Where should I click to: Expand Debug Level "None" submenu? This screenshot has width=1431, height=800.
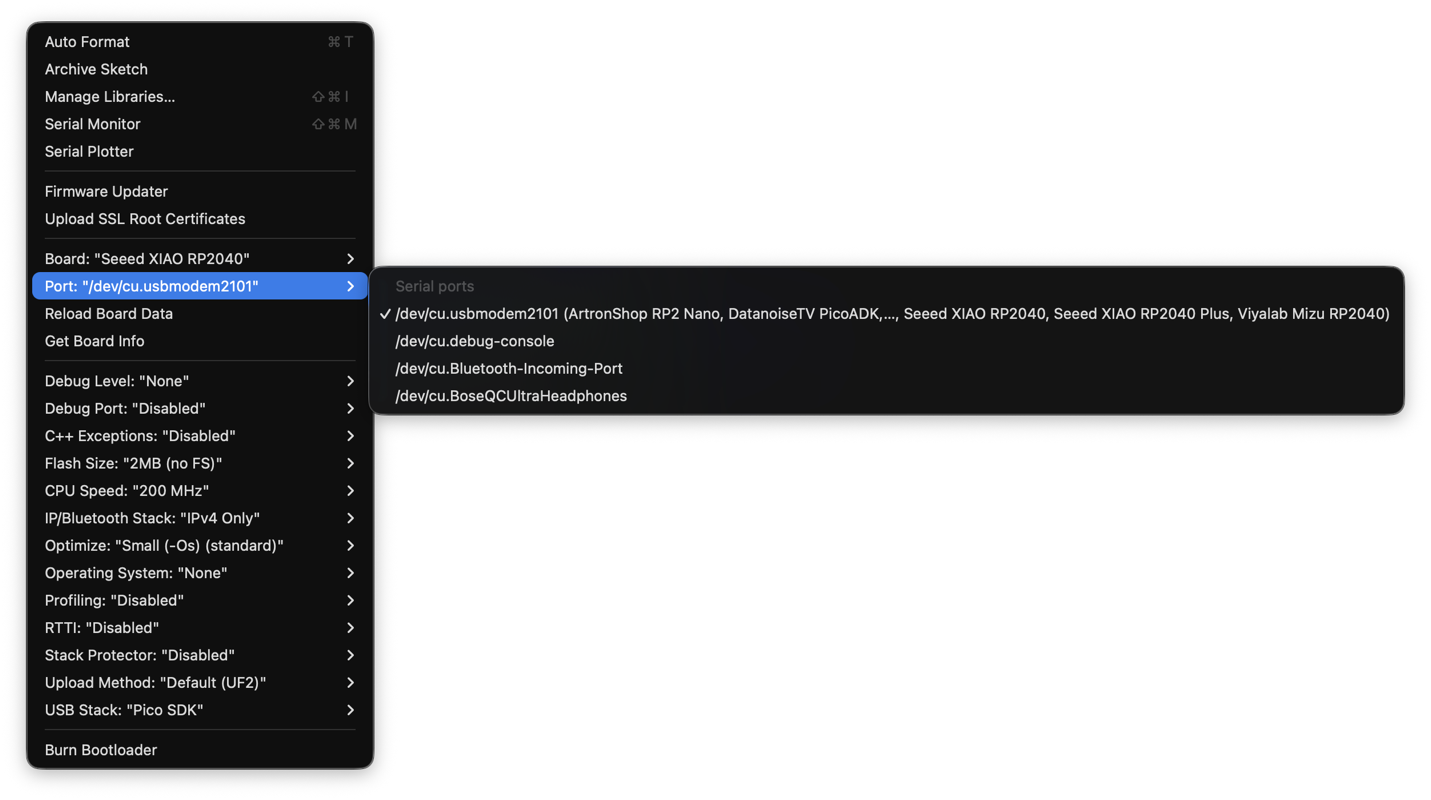(200, 381)
